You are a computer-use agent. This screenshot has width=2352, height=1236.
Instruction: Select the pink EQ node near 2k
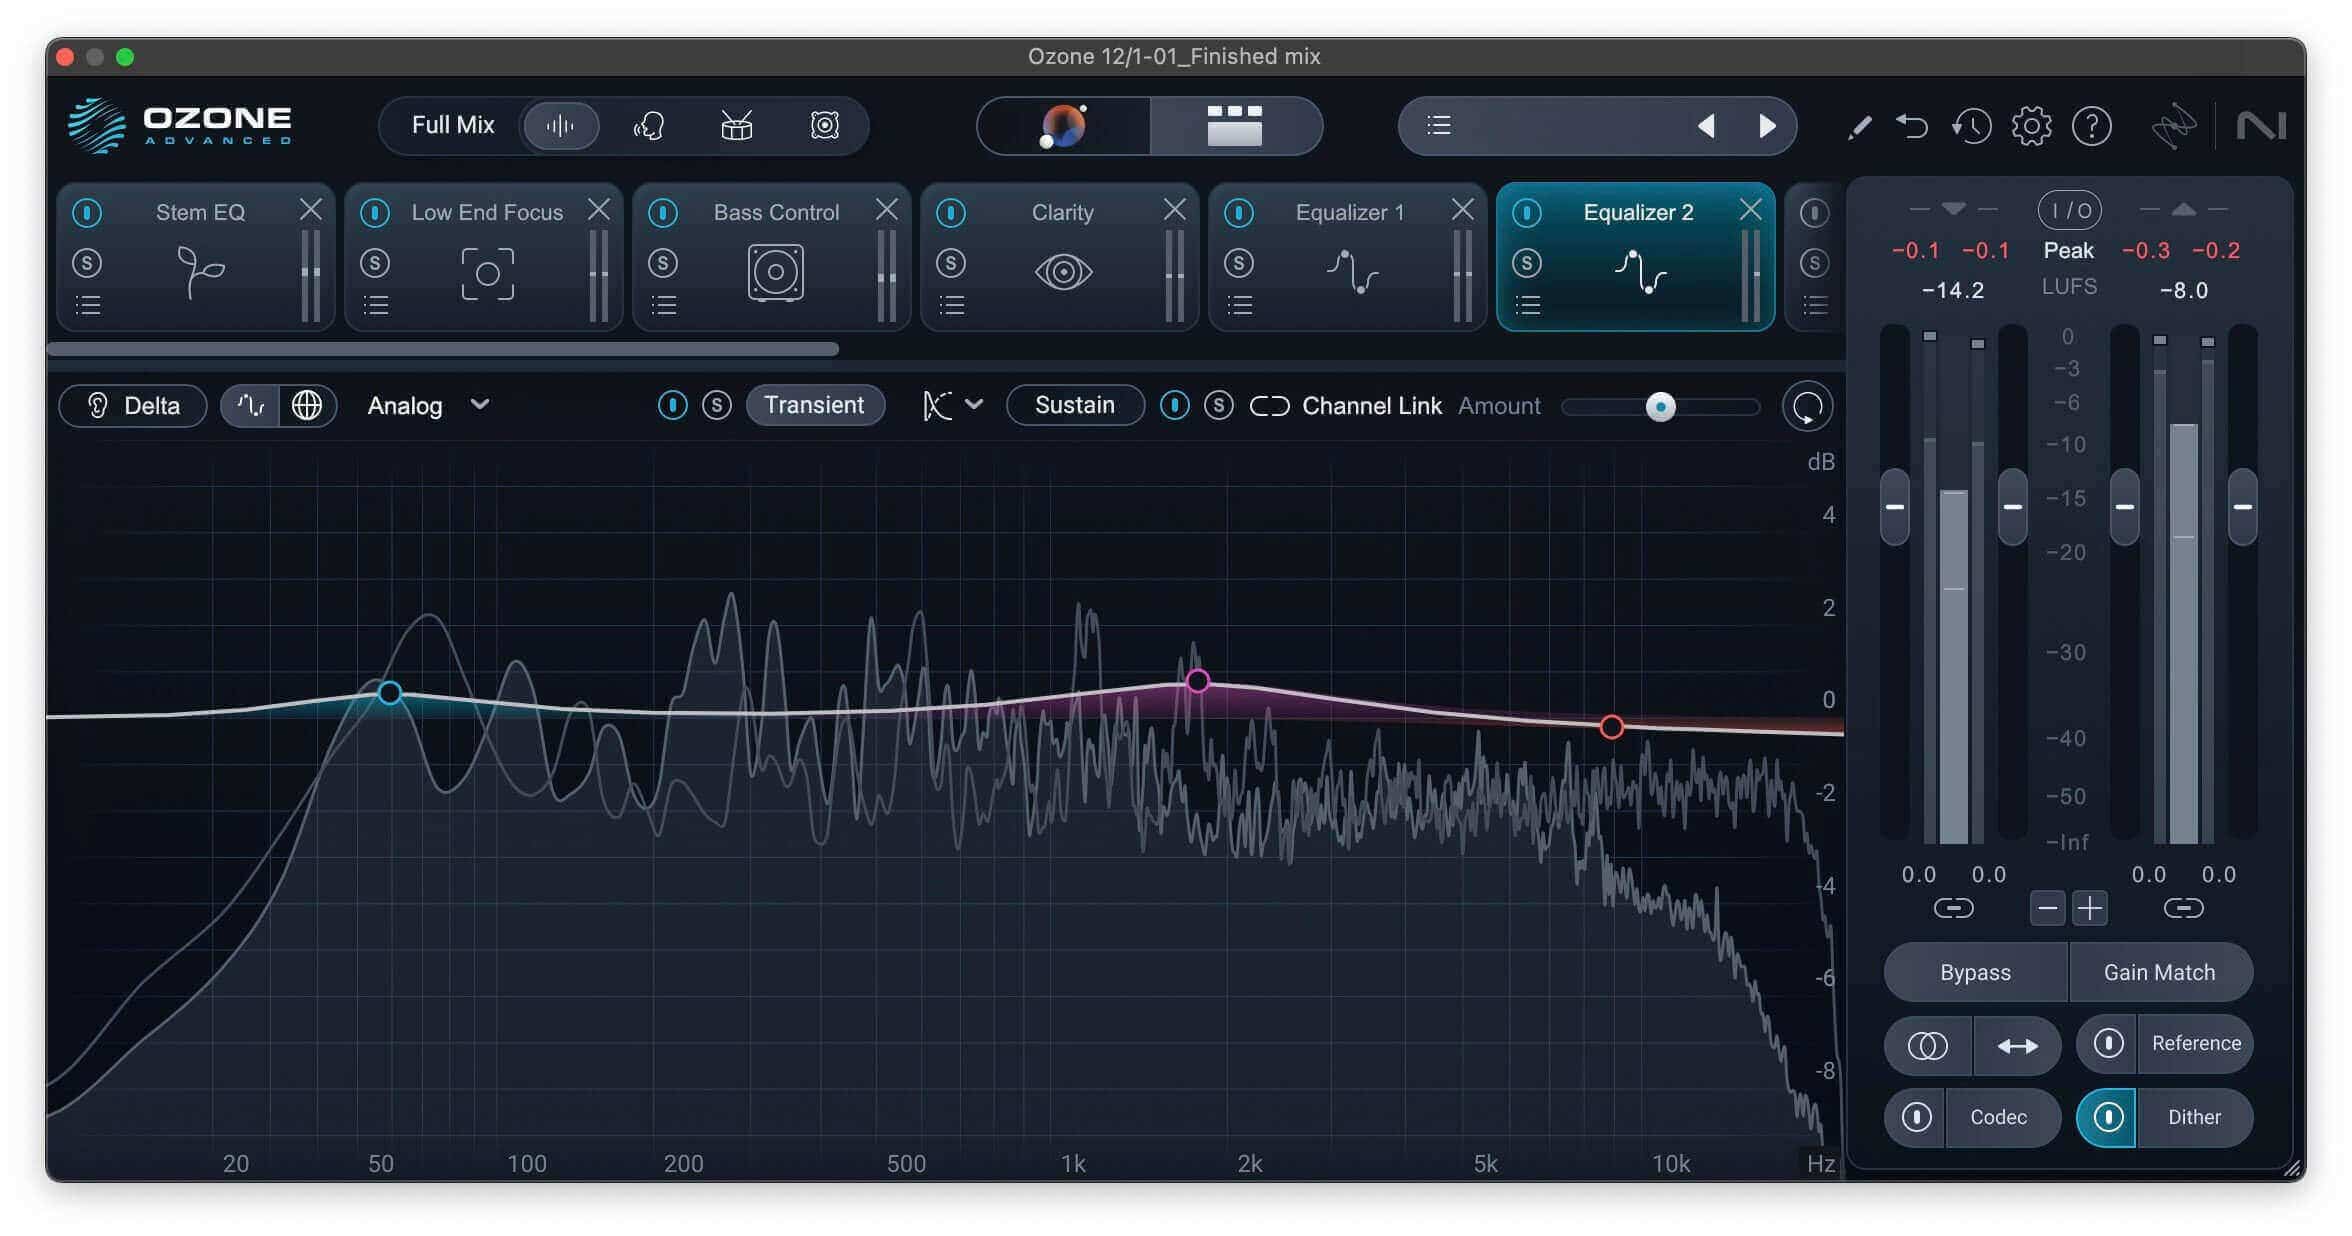point(1197,681)
